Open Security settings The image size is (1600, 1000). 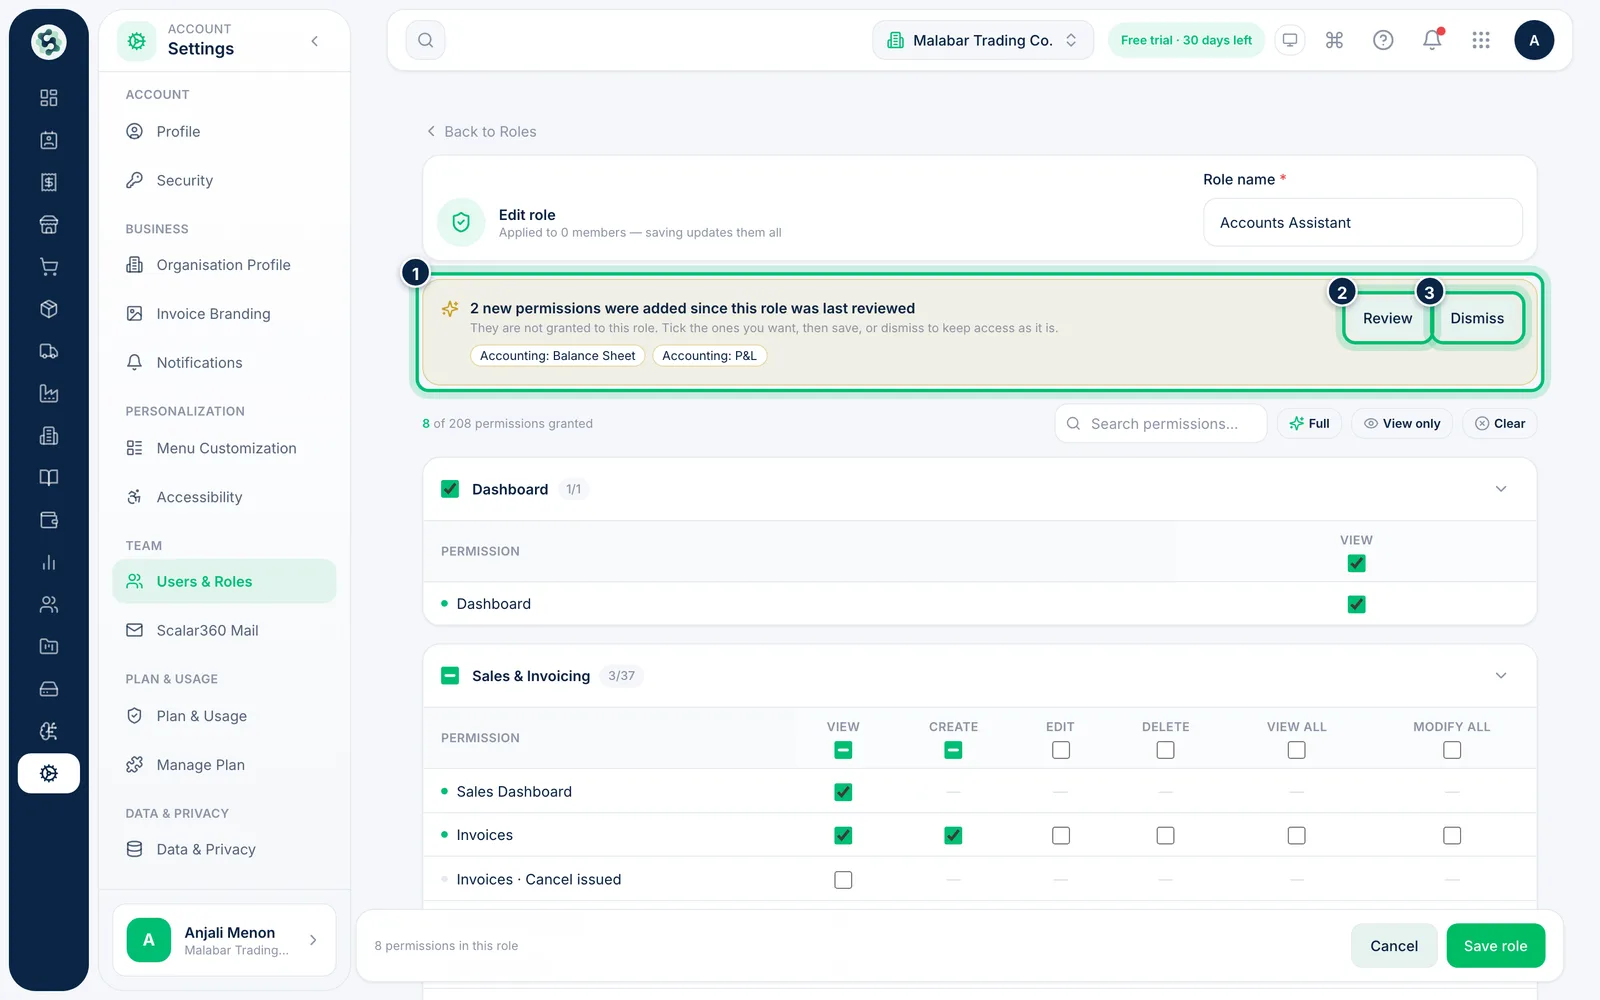click(x=224, y=180)
